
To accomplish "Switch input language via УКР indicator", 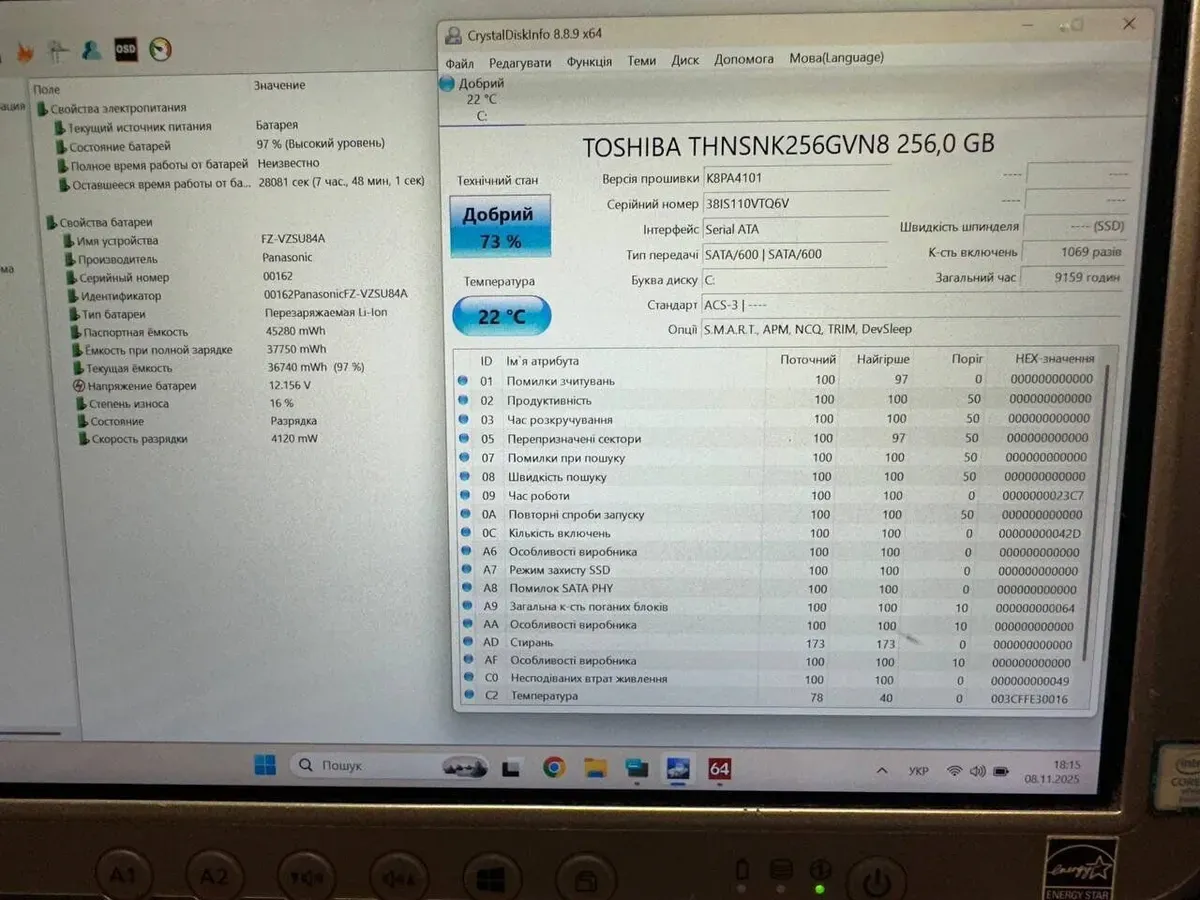I will point(917,771).
